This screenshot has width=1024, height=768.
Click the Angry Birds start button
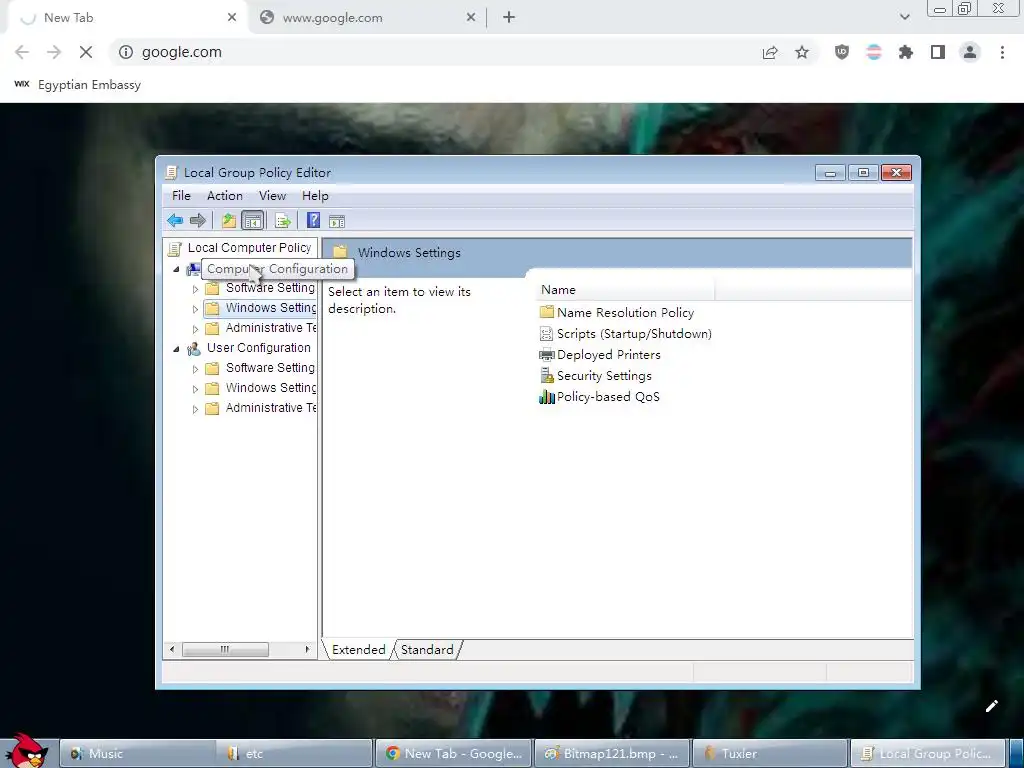[27, 750]
